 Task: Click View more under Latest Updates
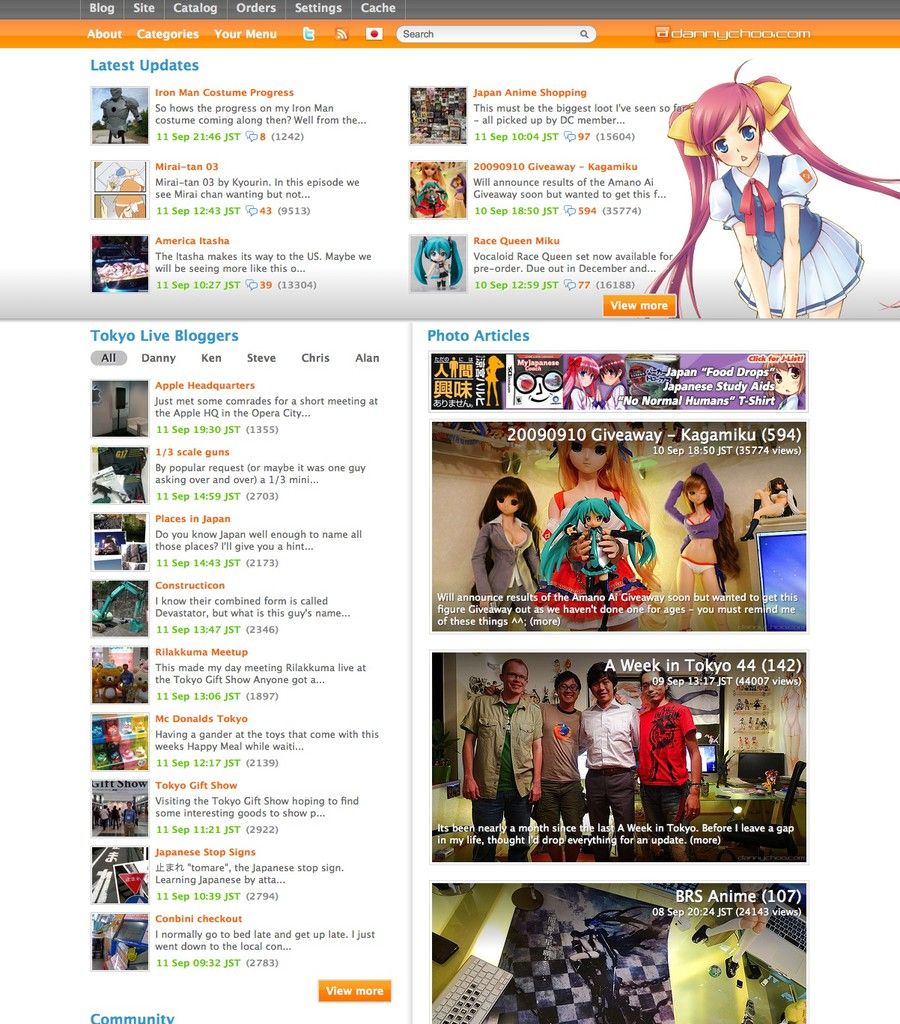tap(639, 306)
